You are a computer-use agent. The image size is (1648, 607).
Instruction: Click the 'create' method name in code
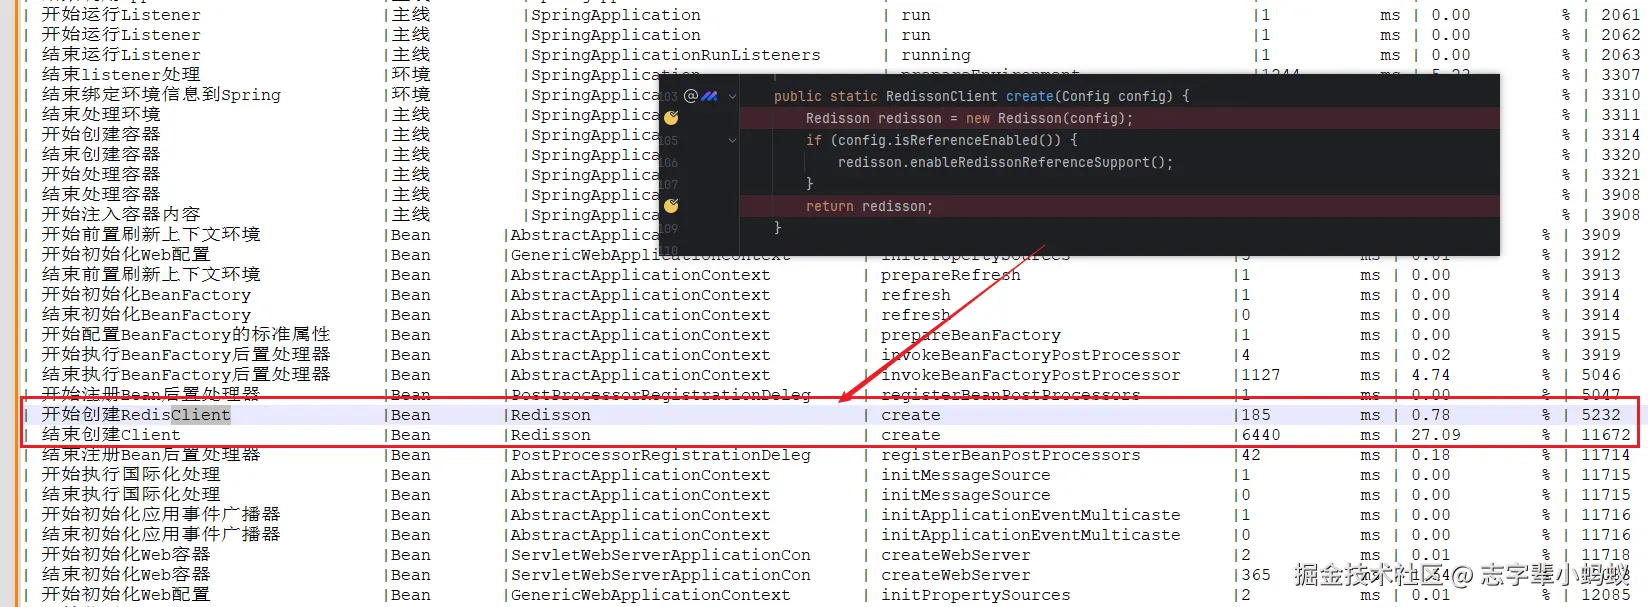1030,96
